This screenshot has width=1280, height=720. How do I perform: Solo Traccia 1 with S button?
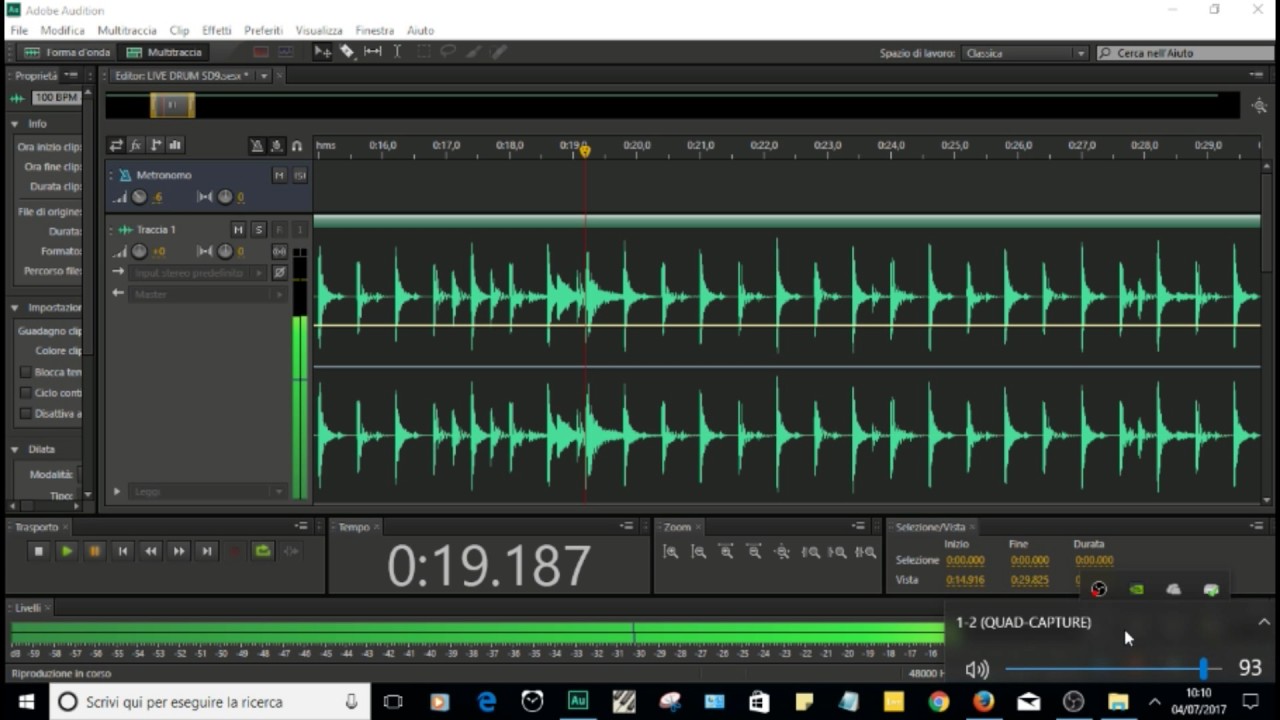pos(258,230)
